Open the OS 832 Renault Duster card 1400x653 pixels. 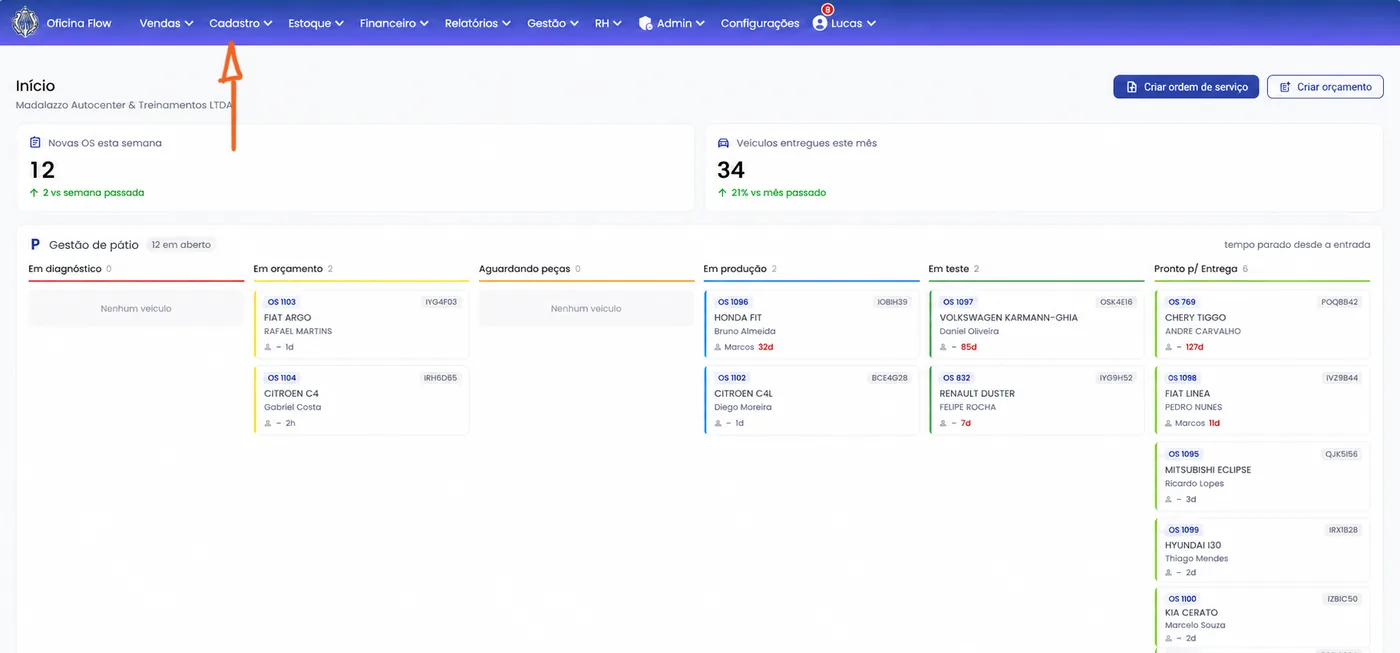[x=1036, y=401]
